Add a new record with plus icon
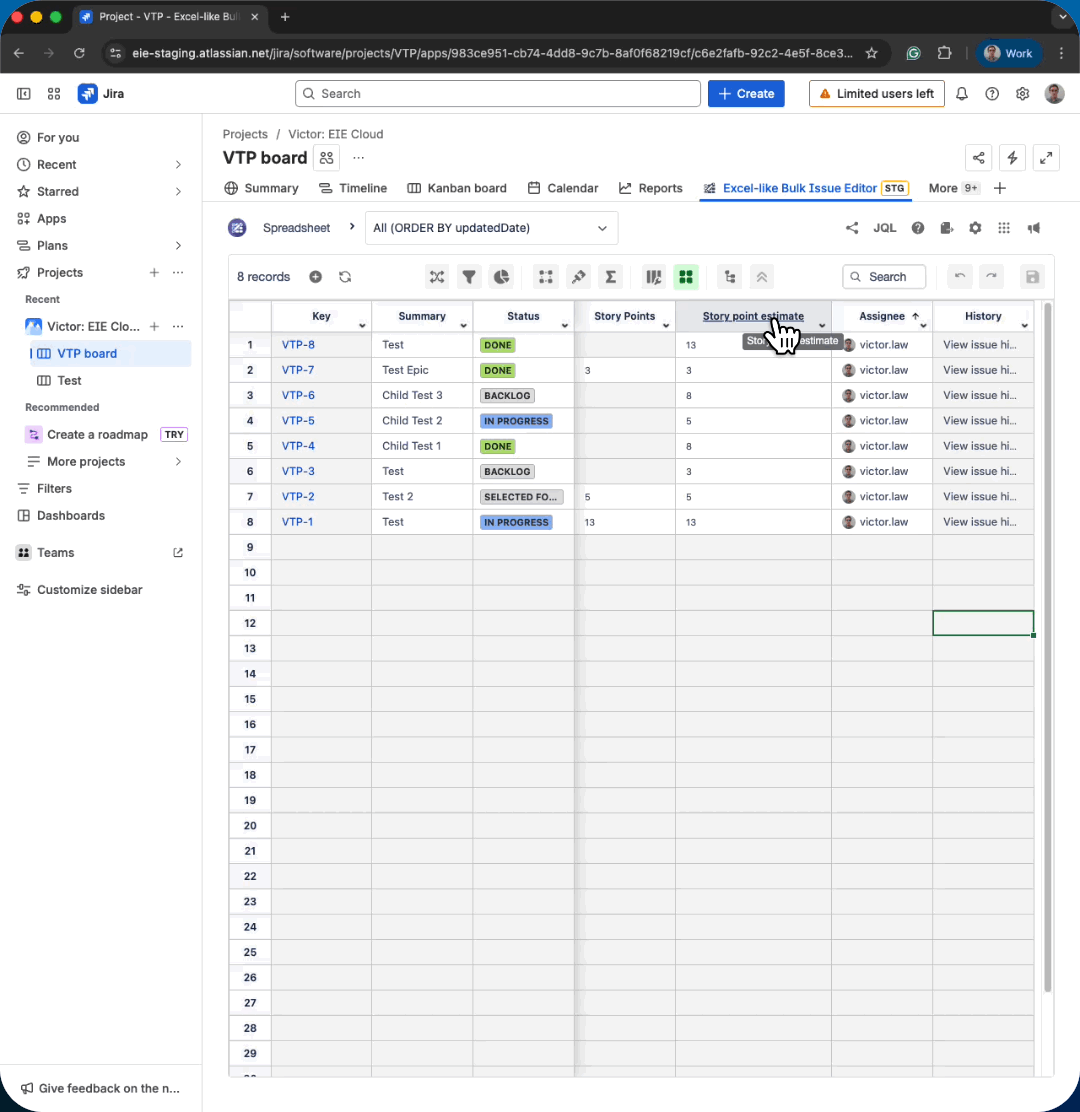The height and width of the screenshot is (1112, 1080). (315, 277)
